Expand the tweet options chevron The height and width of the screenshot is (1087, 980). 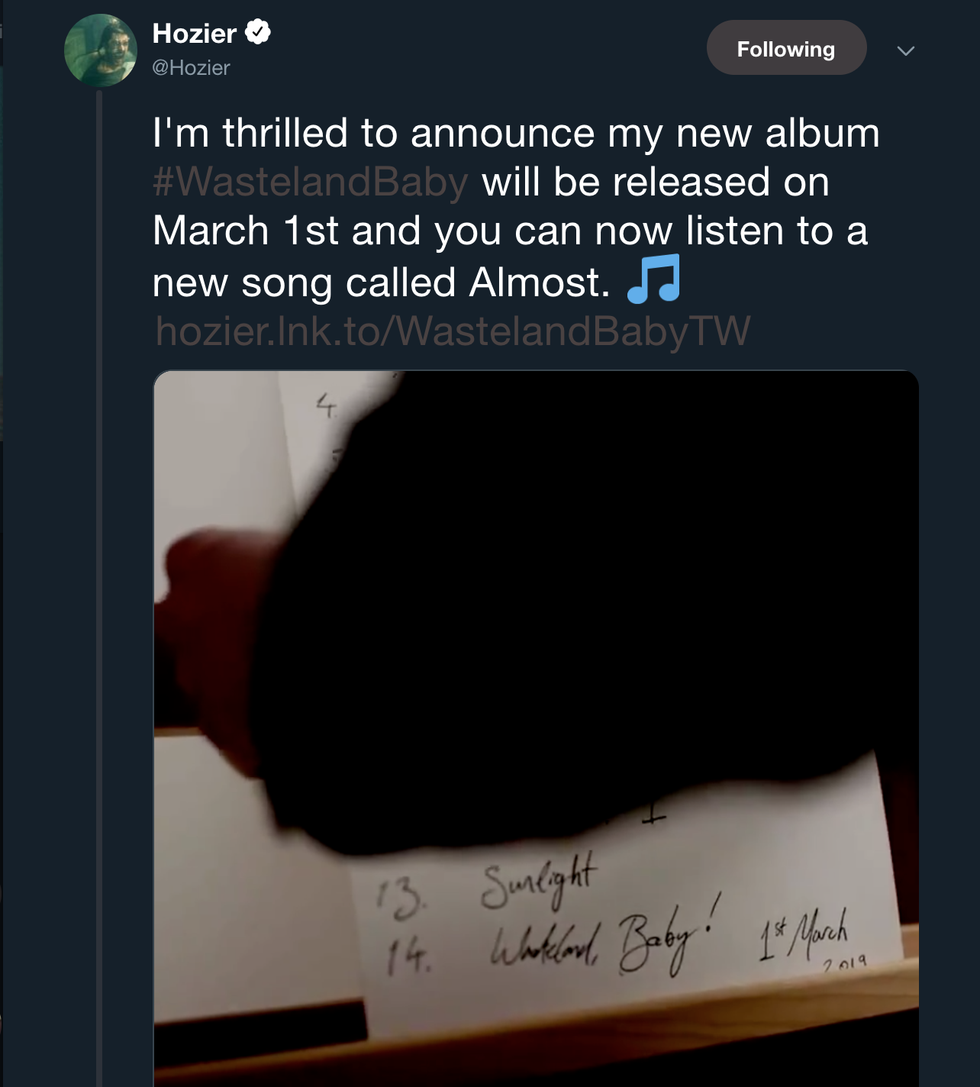click(x=906, y=50)
